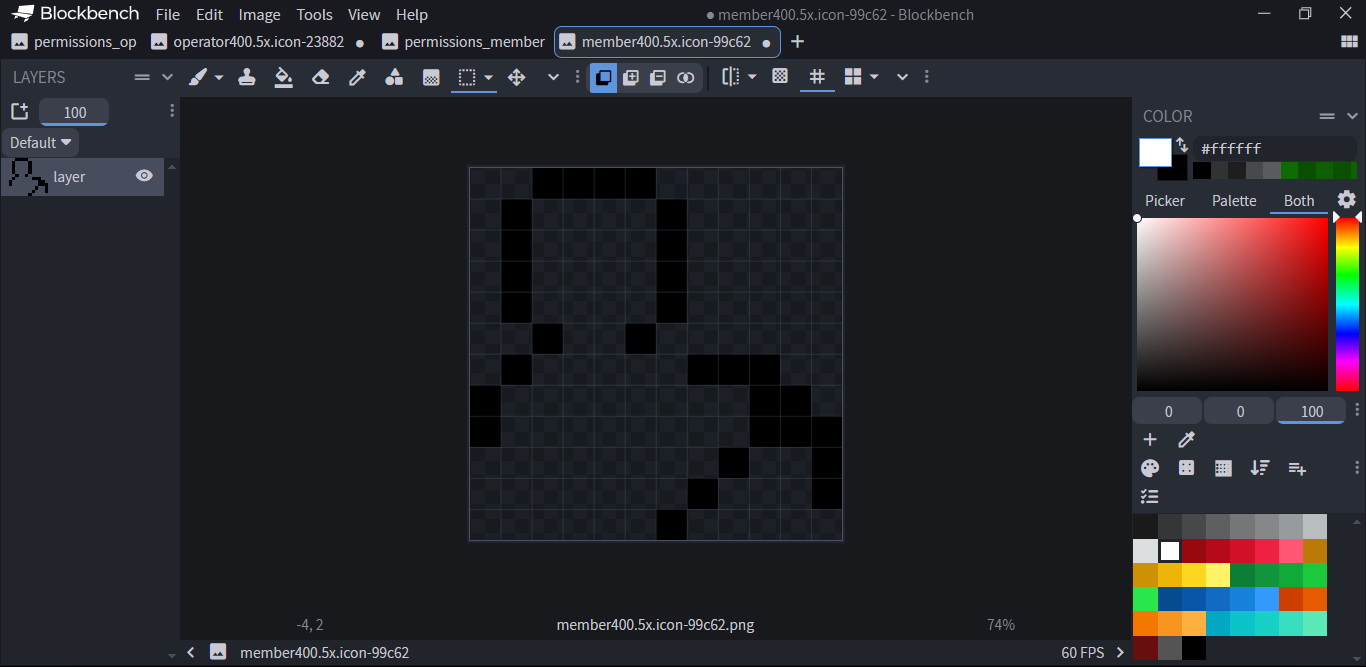Open mirror painting options dropdown
The image size is (1366, 667).
(752, 77)
